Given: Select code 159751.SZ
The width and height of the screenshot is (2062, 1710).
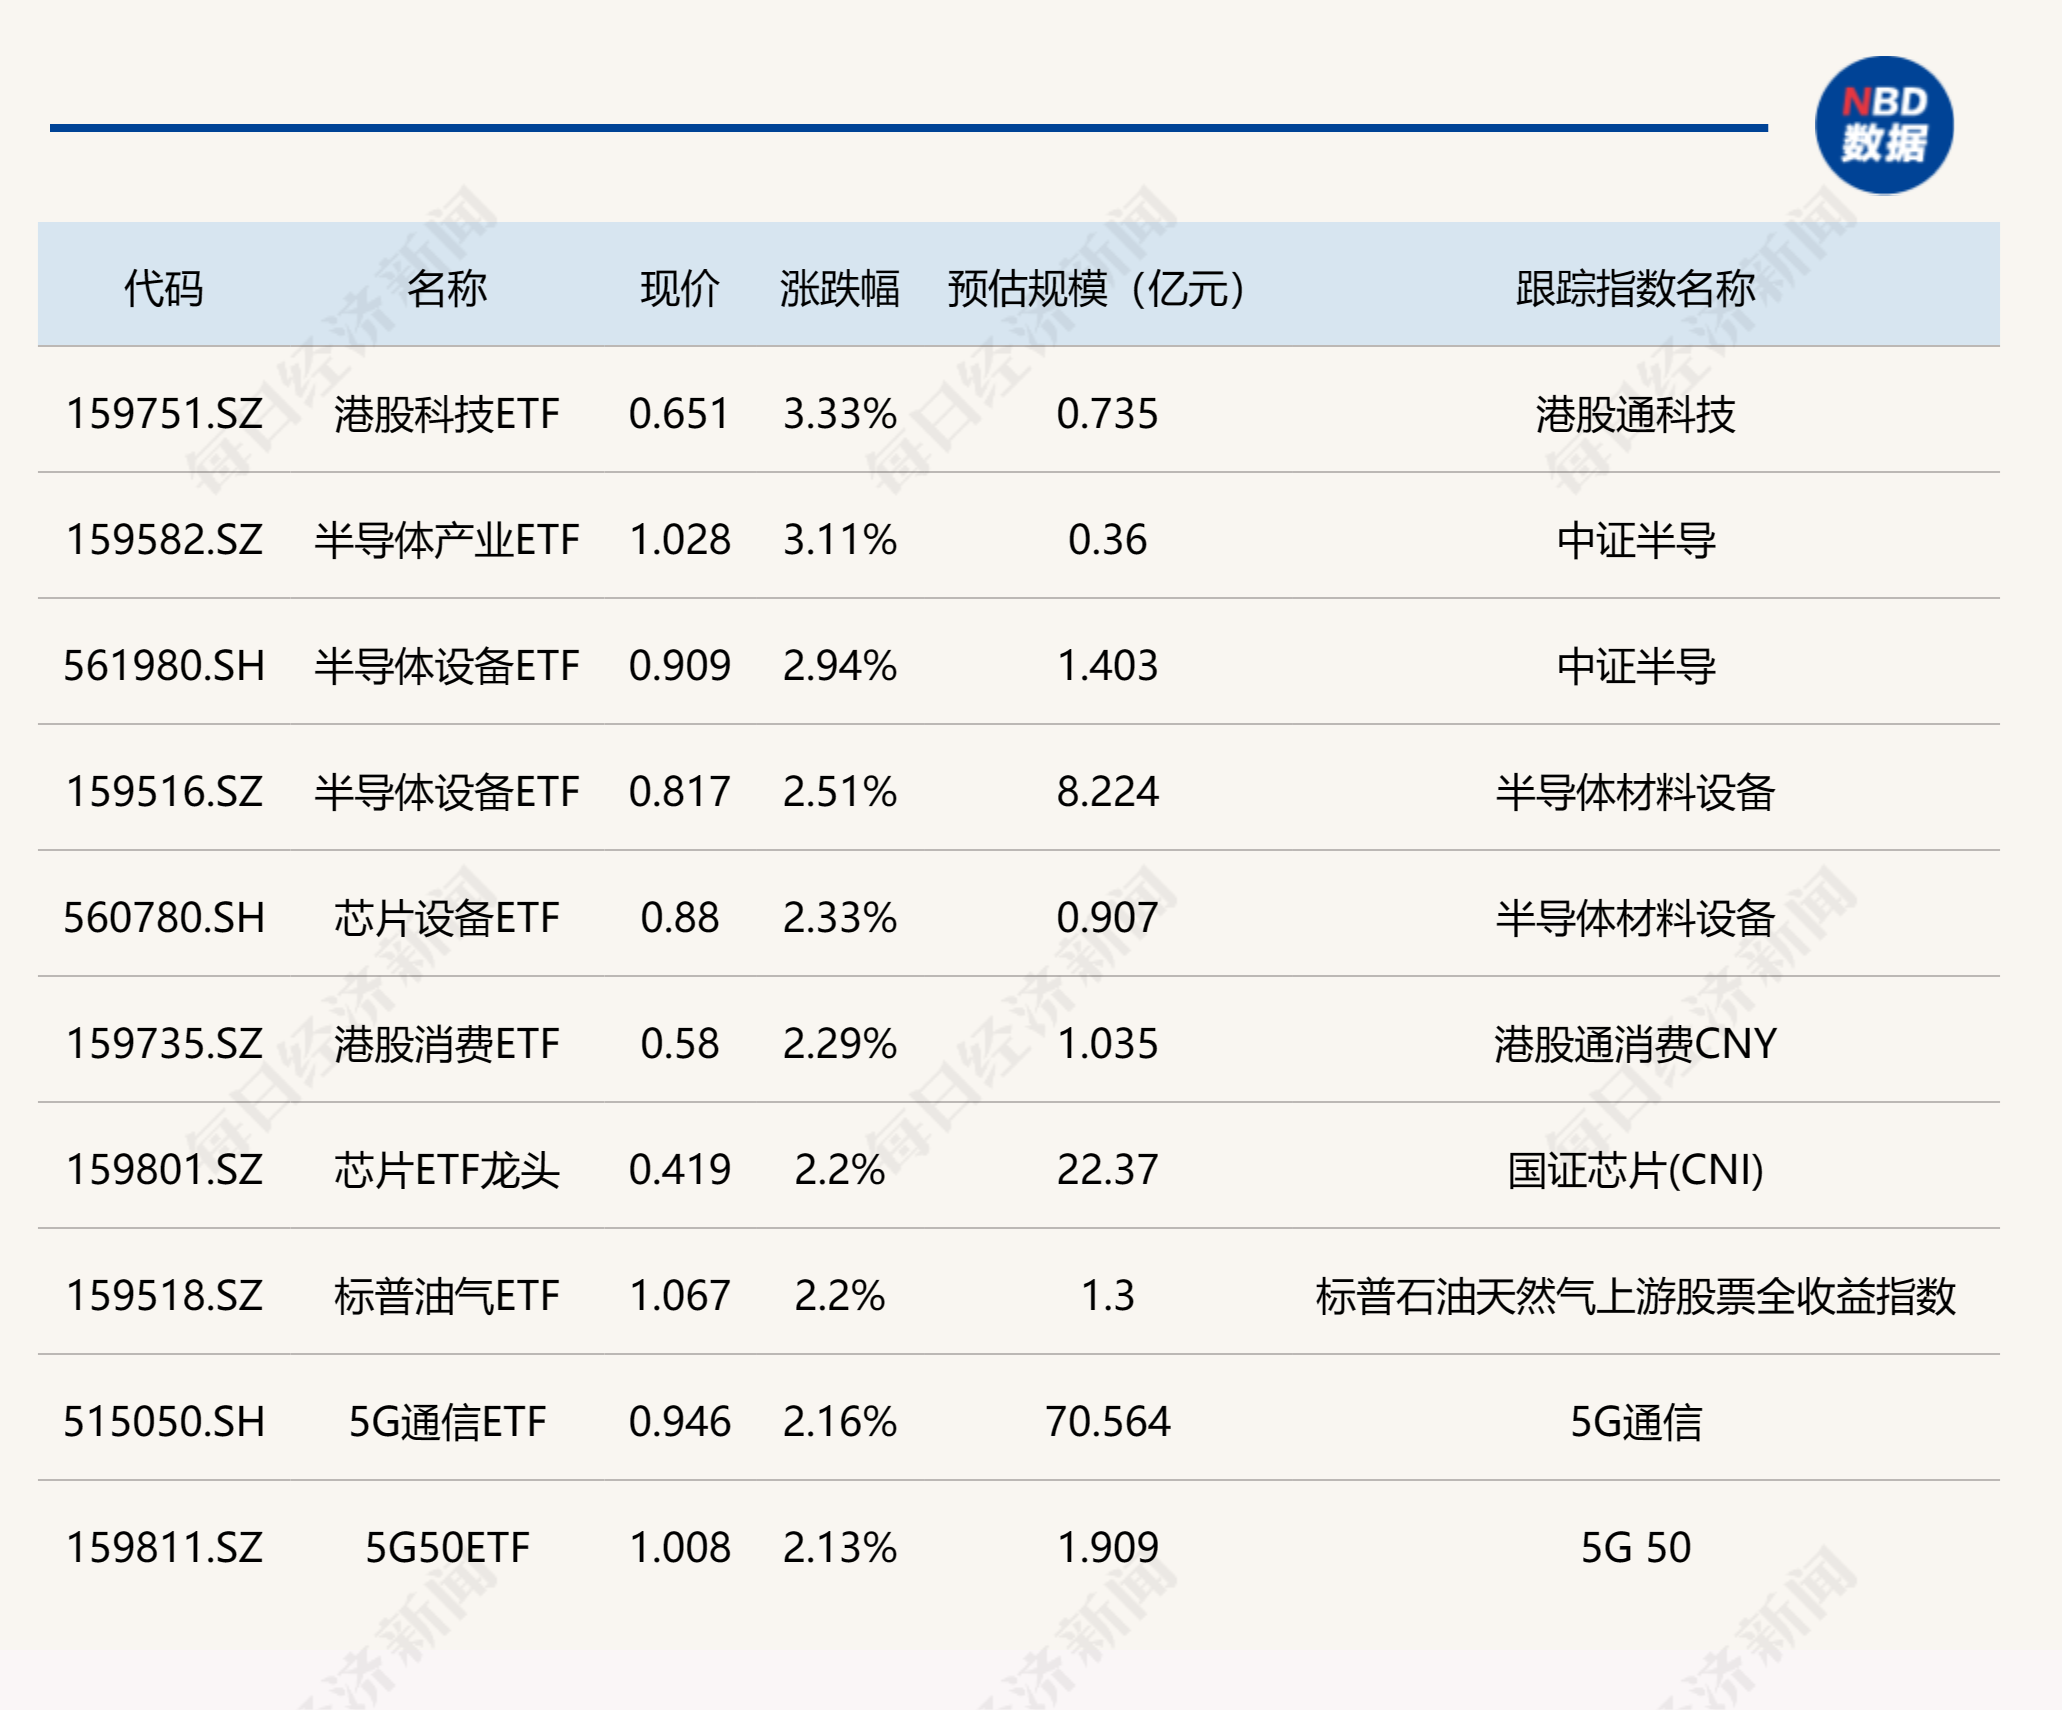Looking at the screenshot, I should [164, 414].
